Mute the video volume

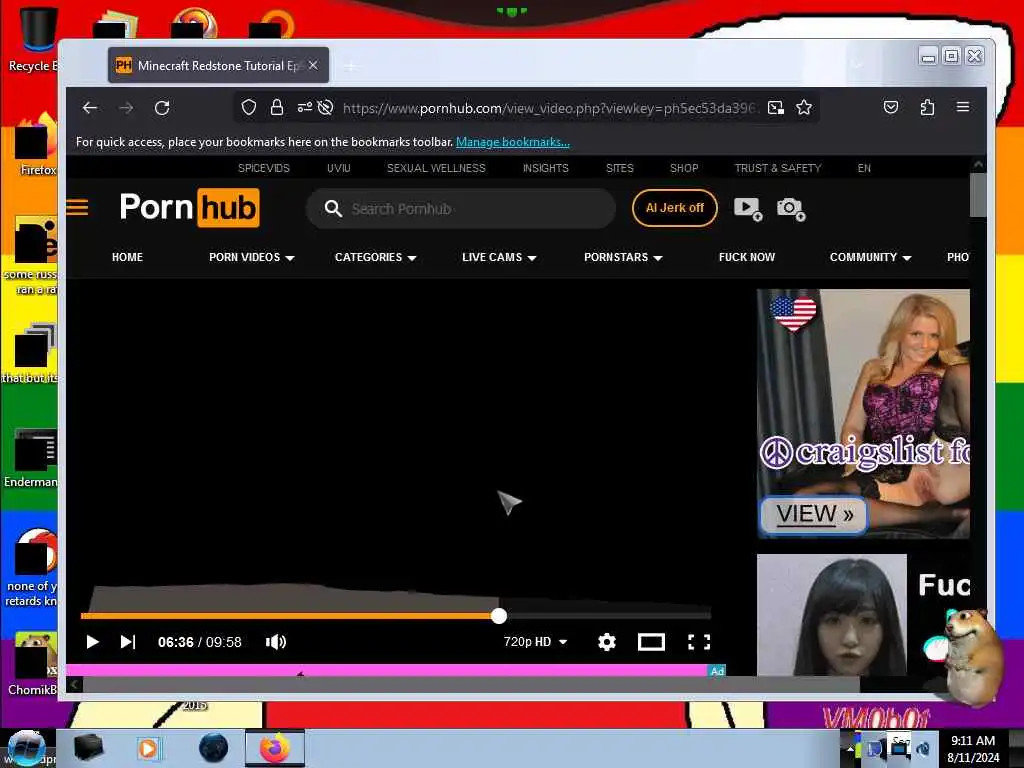(x=276, y=642)
